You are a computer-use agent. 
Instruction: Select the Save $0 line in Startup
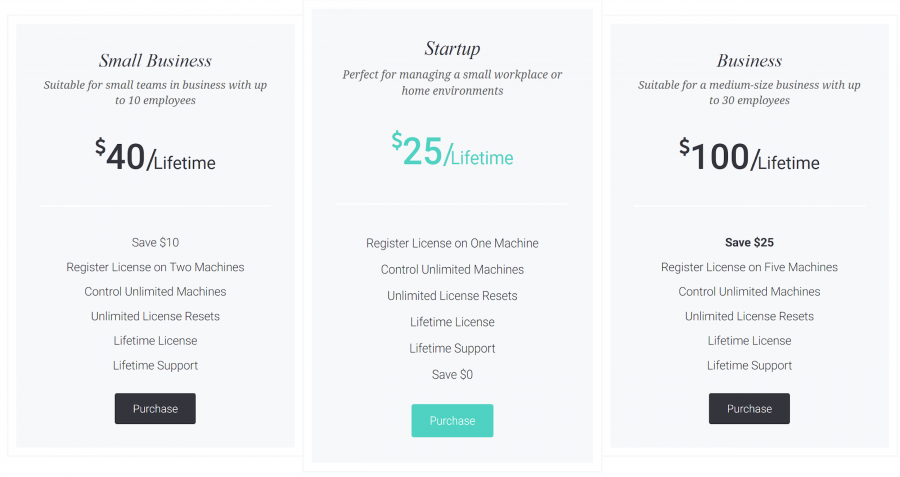pos(452,374)
